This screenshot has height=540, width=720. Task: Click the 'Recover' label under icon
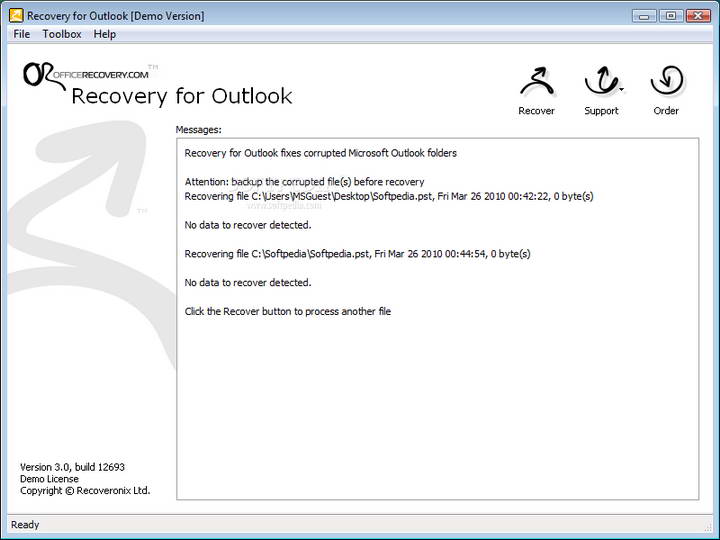coord(536,111)
